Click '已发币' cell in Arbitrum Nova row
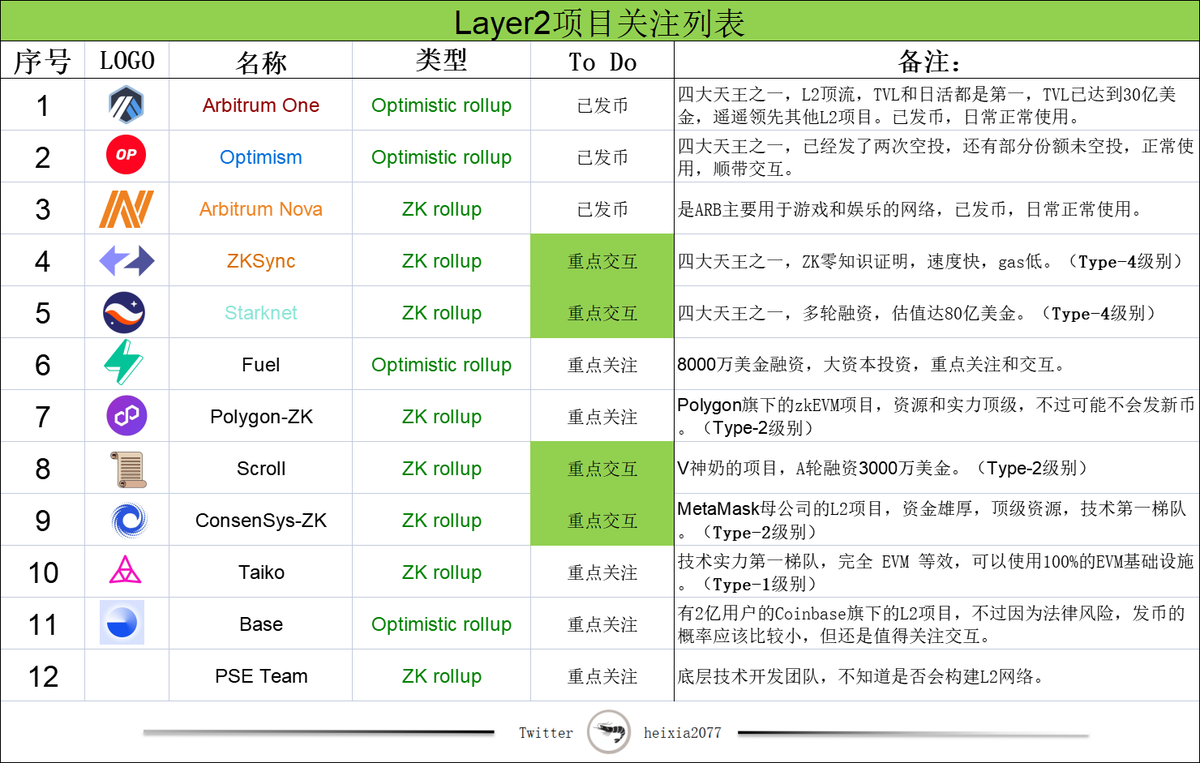 coord(602,209)
